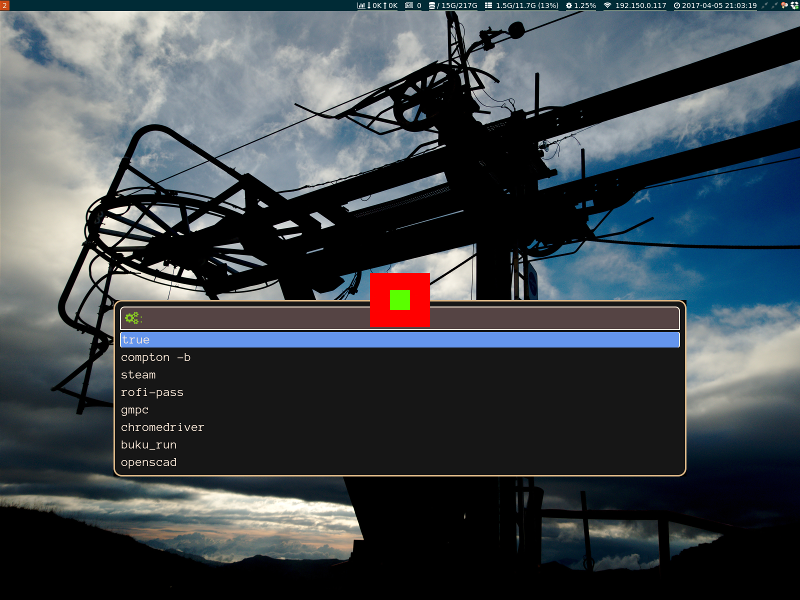This screenshot has width=800, height=600.
Task: Click the CPU load 1.25% indicator
Action: (581, 5)
